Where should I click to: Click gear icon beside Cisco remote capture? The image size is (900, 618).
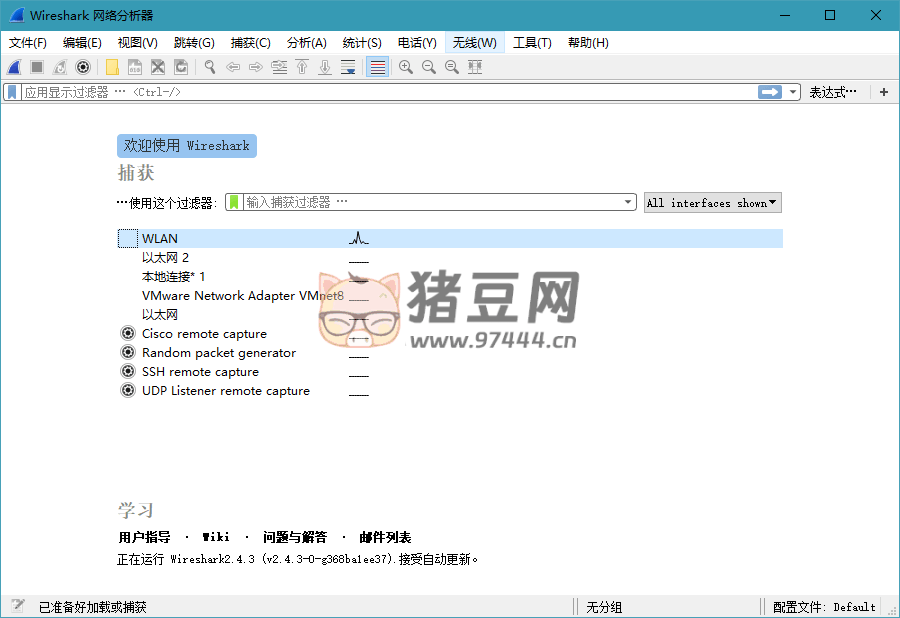tap(127, 333)
